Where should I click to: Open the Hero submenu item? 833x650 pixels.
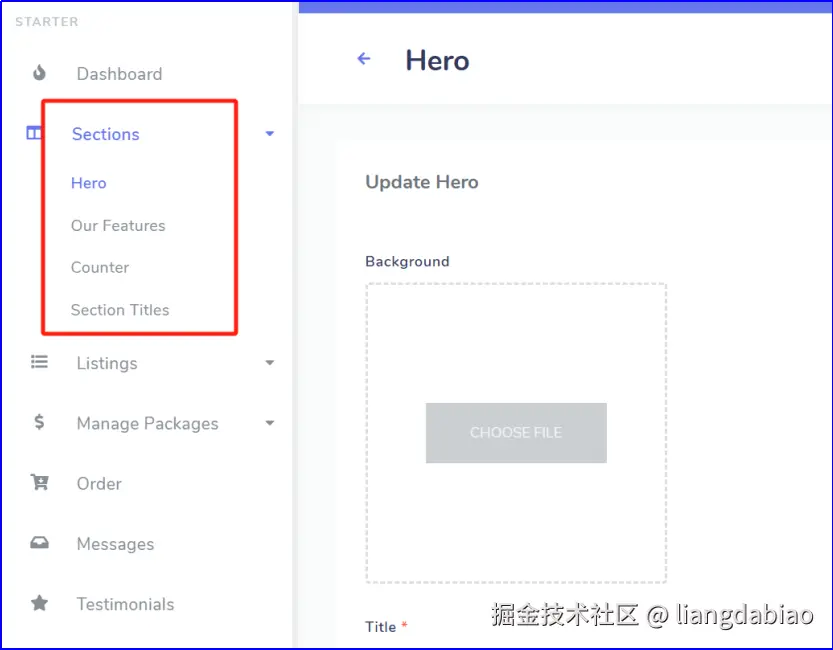tap(89, 183)
